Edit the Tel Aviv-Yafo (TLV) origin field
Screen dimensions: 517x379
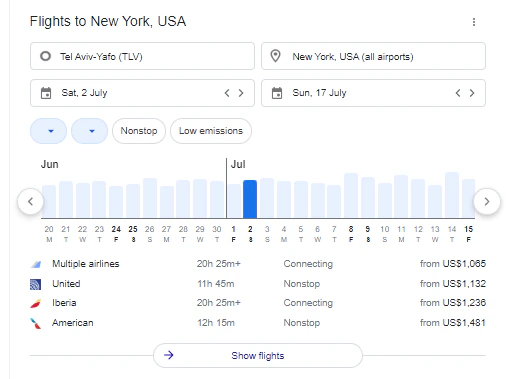tap(142, 56)
